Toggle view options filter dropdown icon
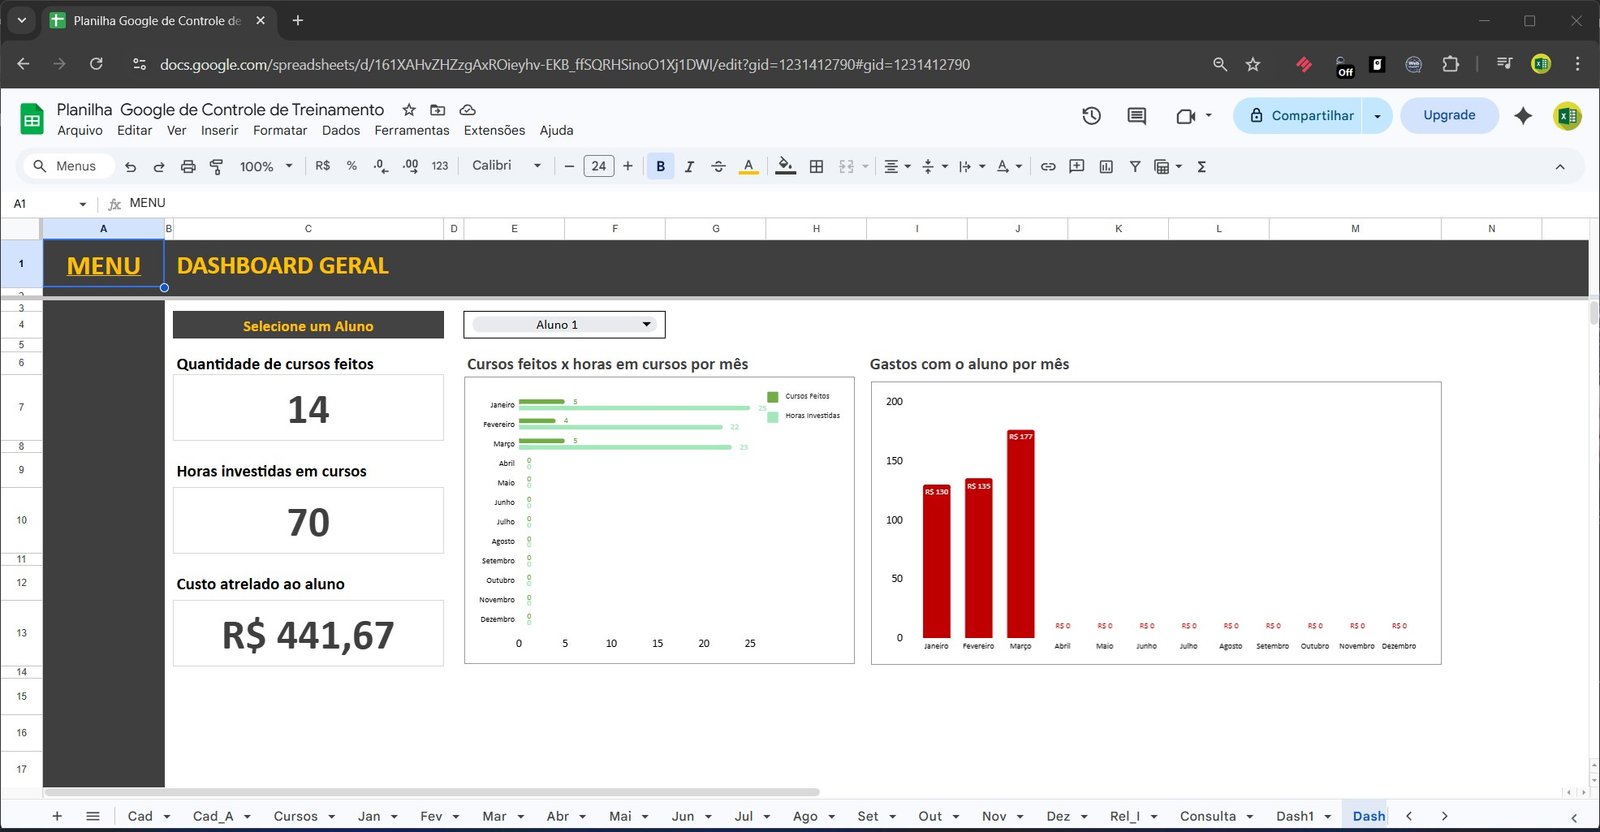Image resolution: width=1600 pixels, height=832 pixels. tap(1167, 166)
